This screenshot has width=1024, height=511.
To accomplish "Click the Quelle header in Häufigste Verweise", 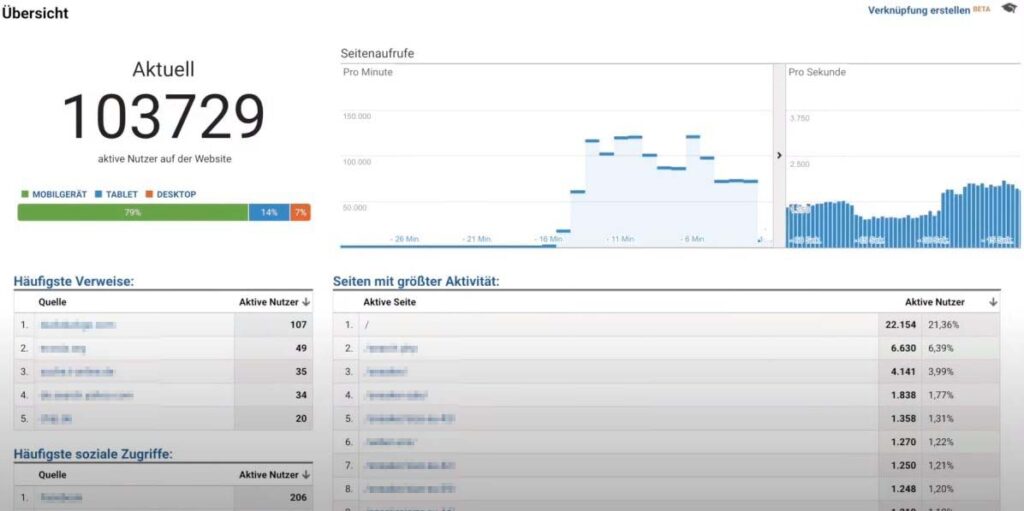I will pos(53,302).
